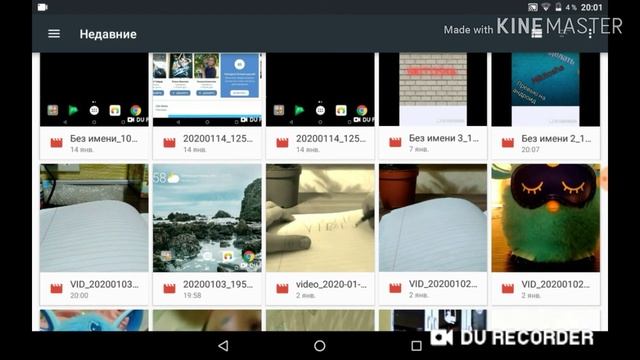Click the 7 янв. date on Без имени 3_1...

(x=419, y=149)
